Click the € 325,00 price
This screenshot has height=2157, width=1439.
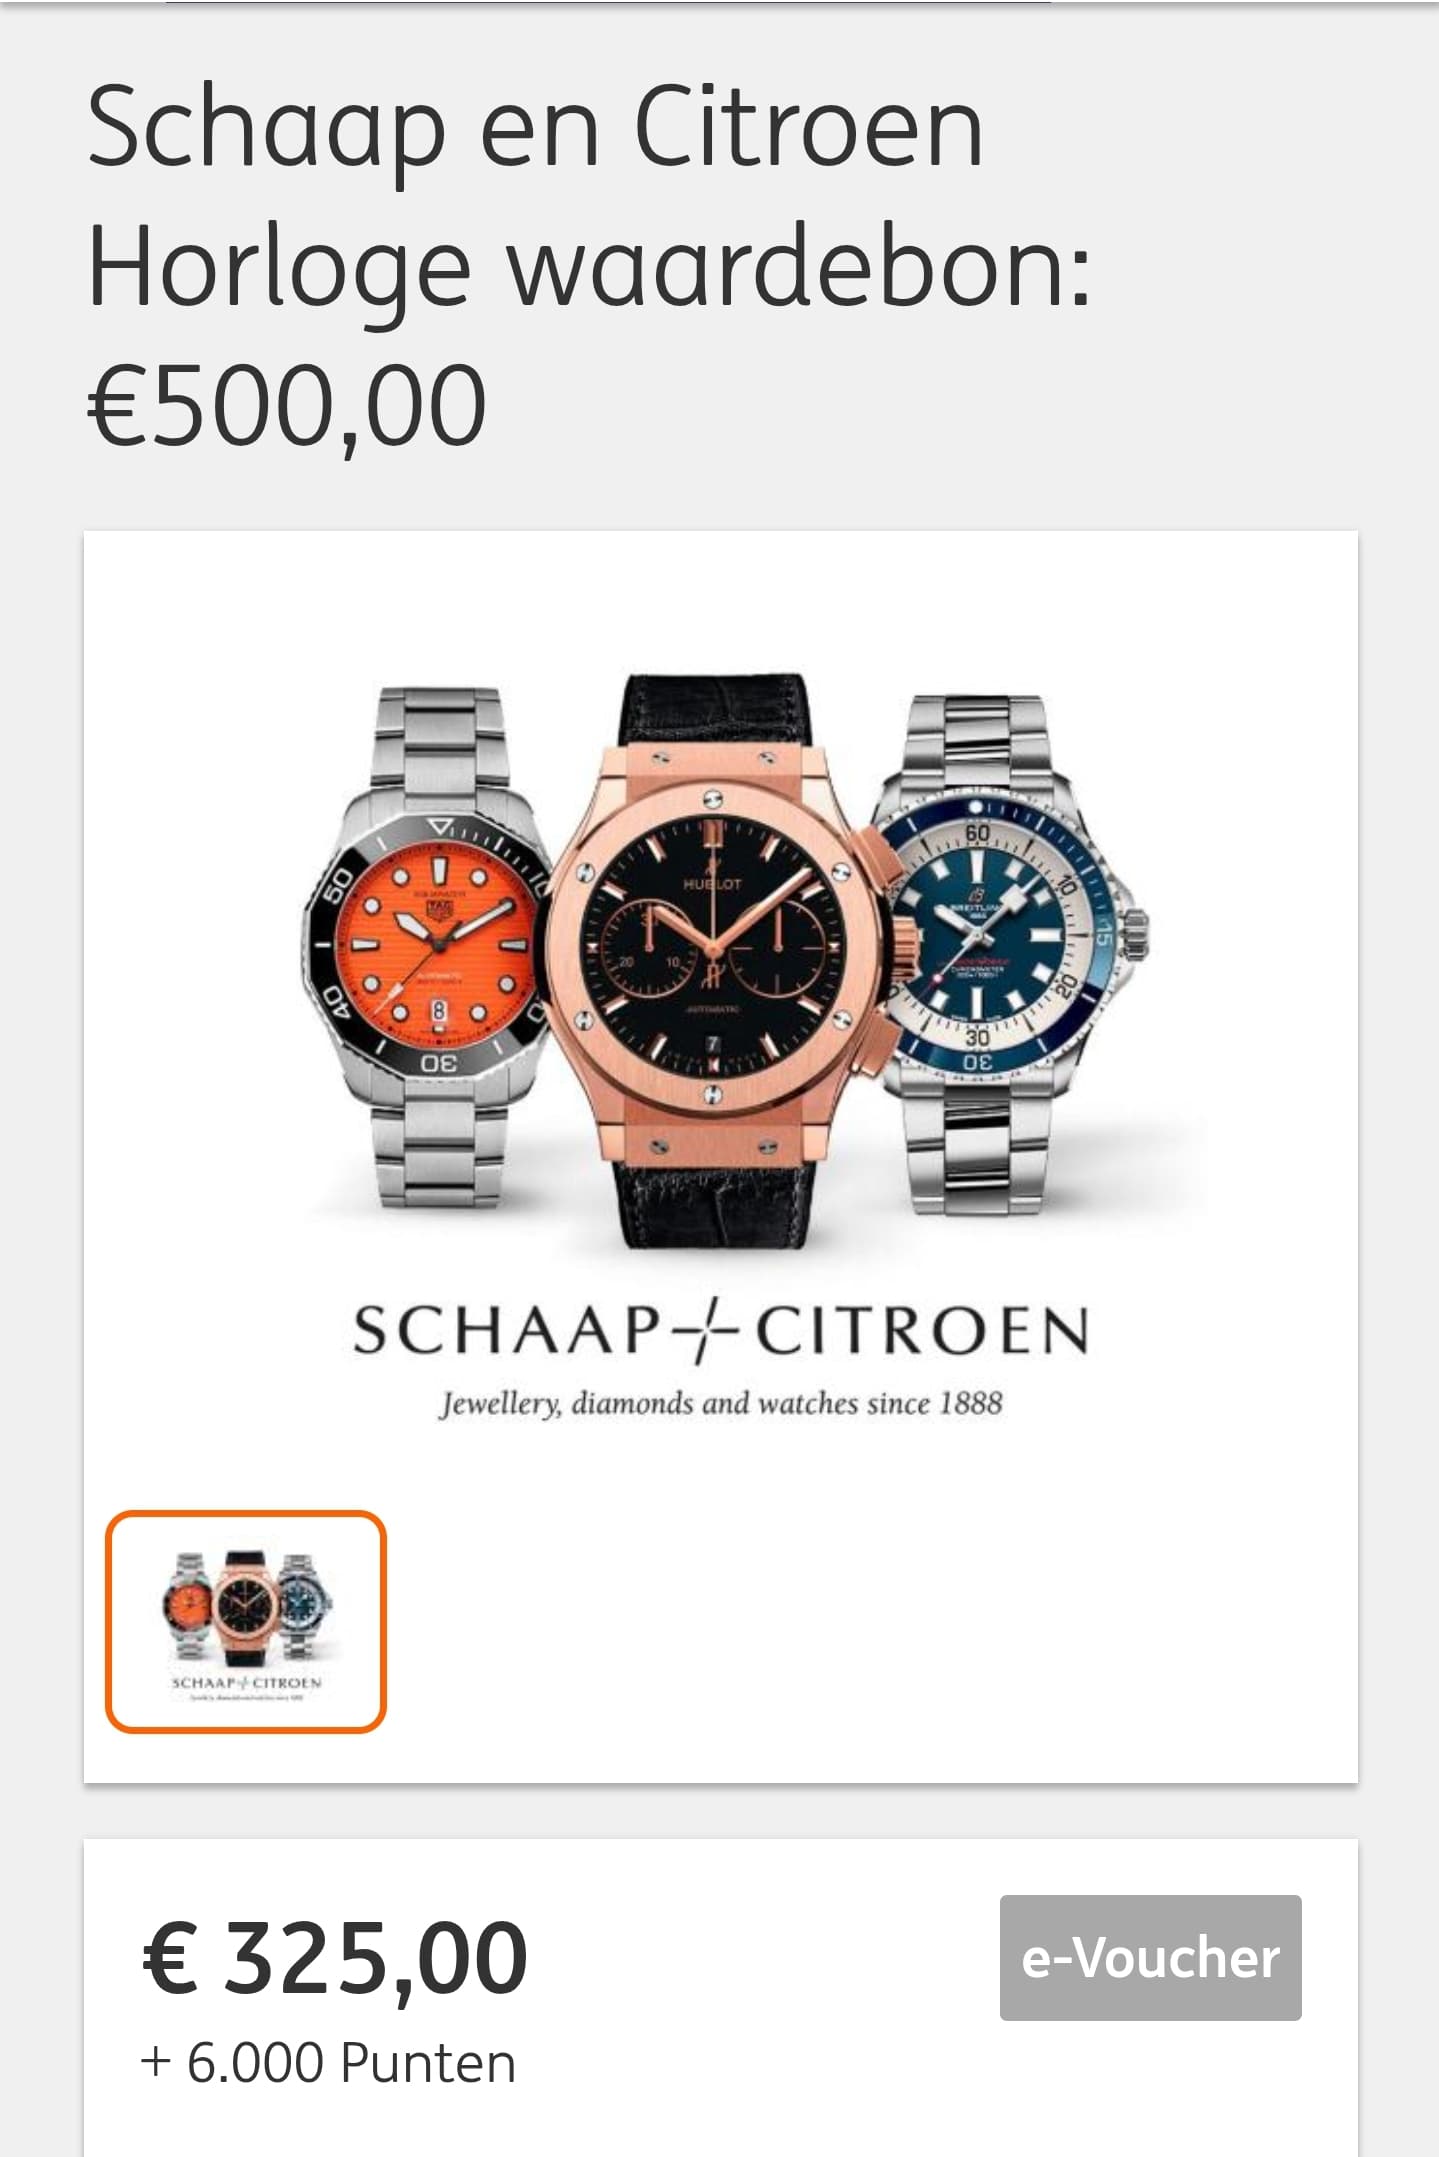click(x=335, y=1957)
